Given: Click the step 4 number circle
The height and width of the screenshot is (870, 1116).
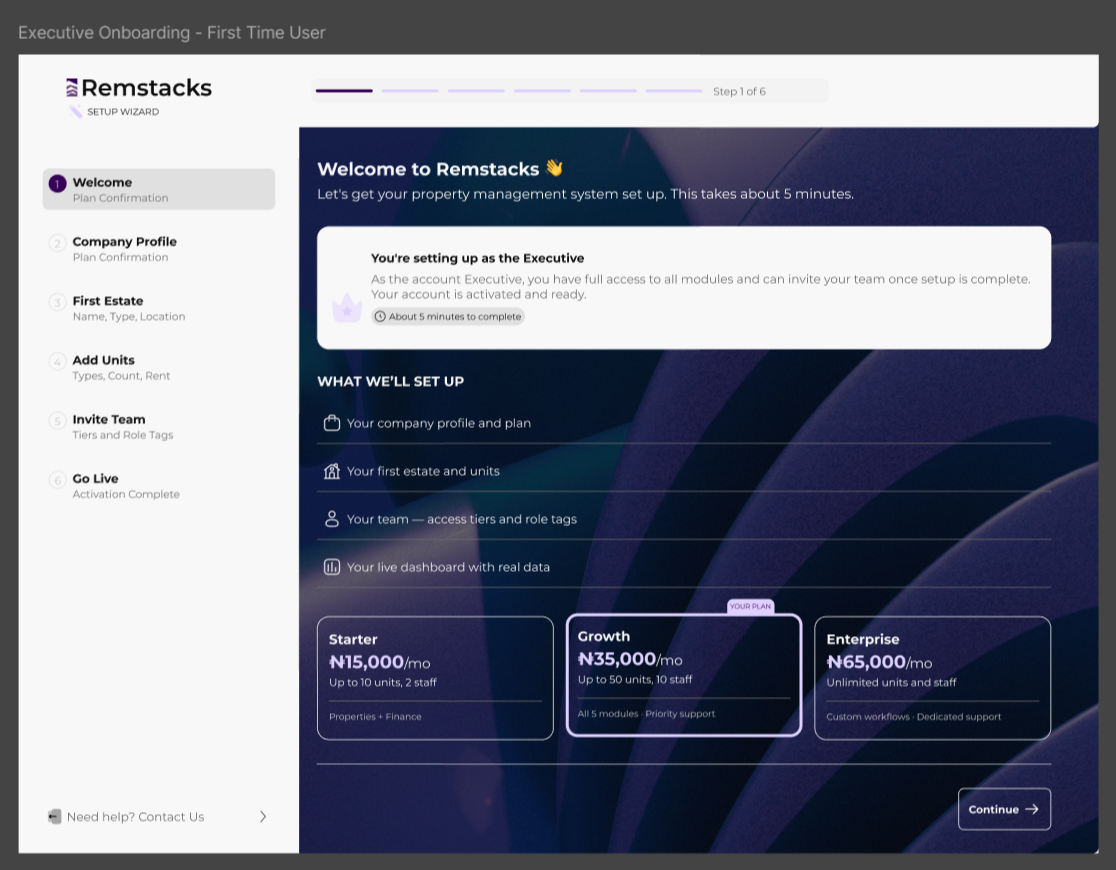Looking at the screenshot, I should (58, 362).
